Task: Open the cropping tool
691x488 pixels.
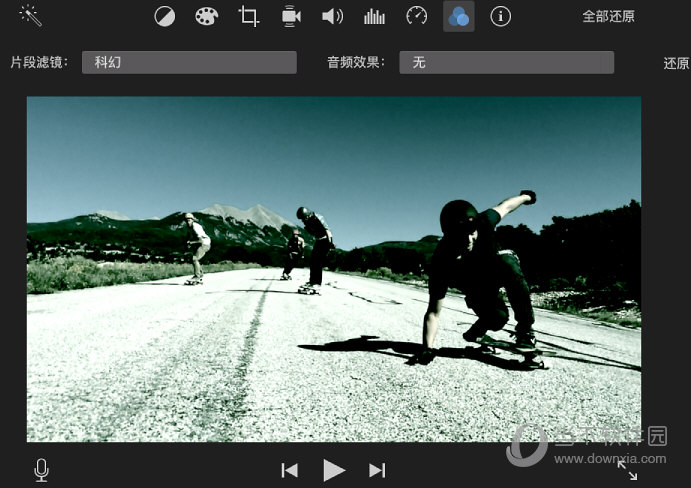Action: (x=248, y=16)
